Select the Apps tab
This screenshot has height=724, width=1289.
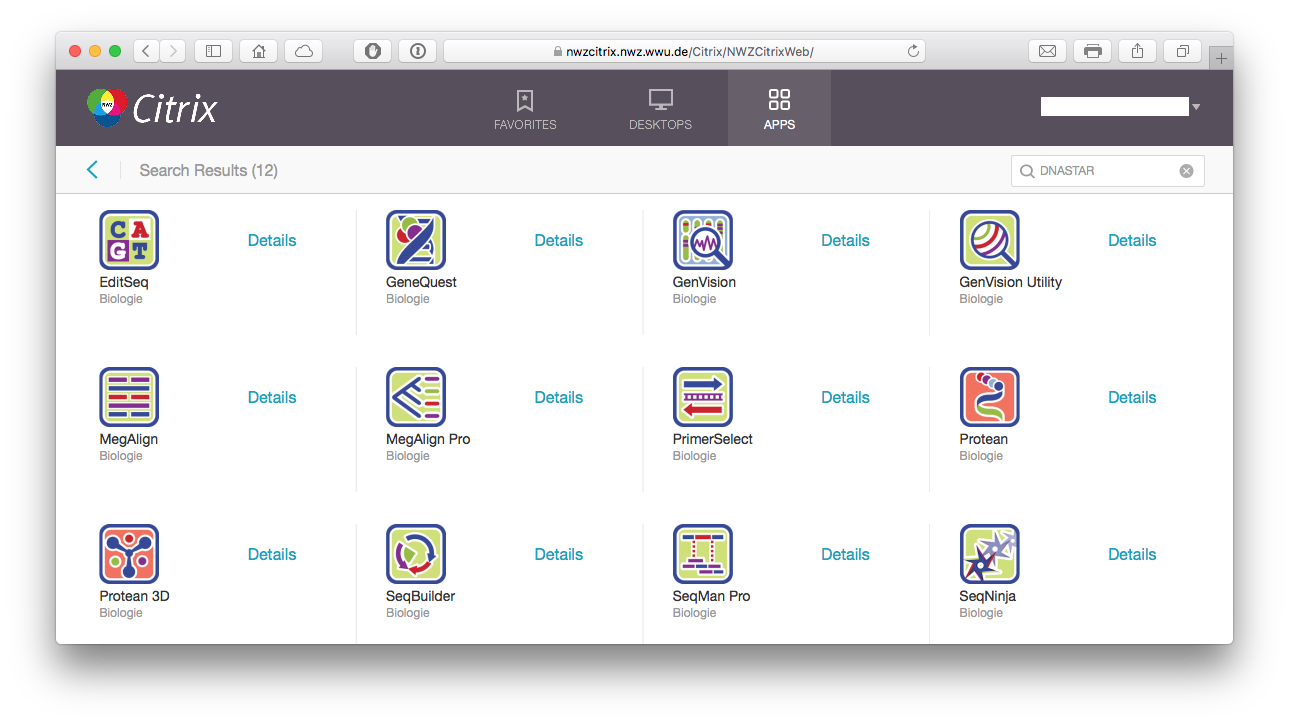pos(779,109)
